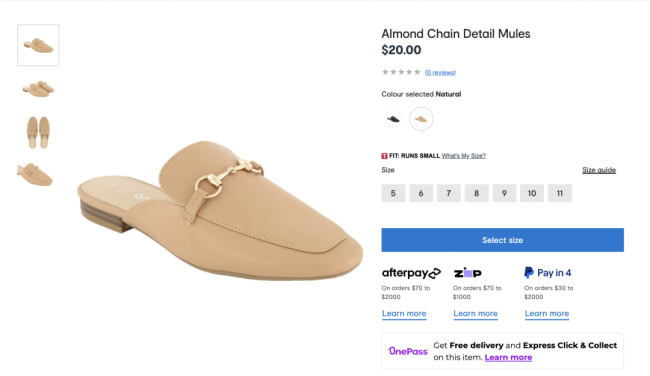Select the black colour swatch
The image size is (650, 376).
(x=393, y=119)
